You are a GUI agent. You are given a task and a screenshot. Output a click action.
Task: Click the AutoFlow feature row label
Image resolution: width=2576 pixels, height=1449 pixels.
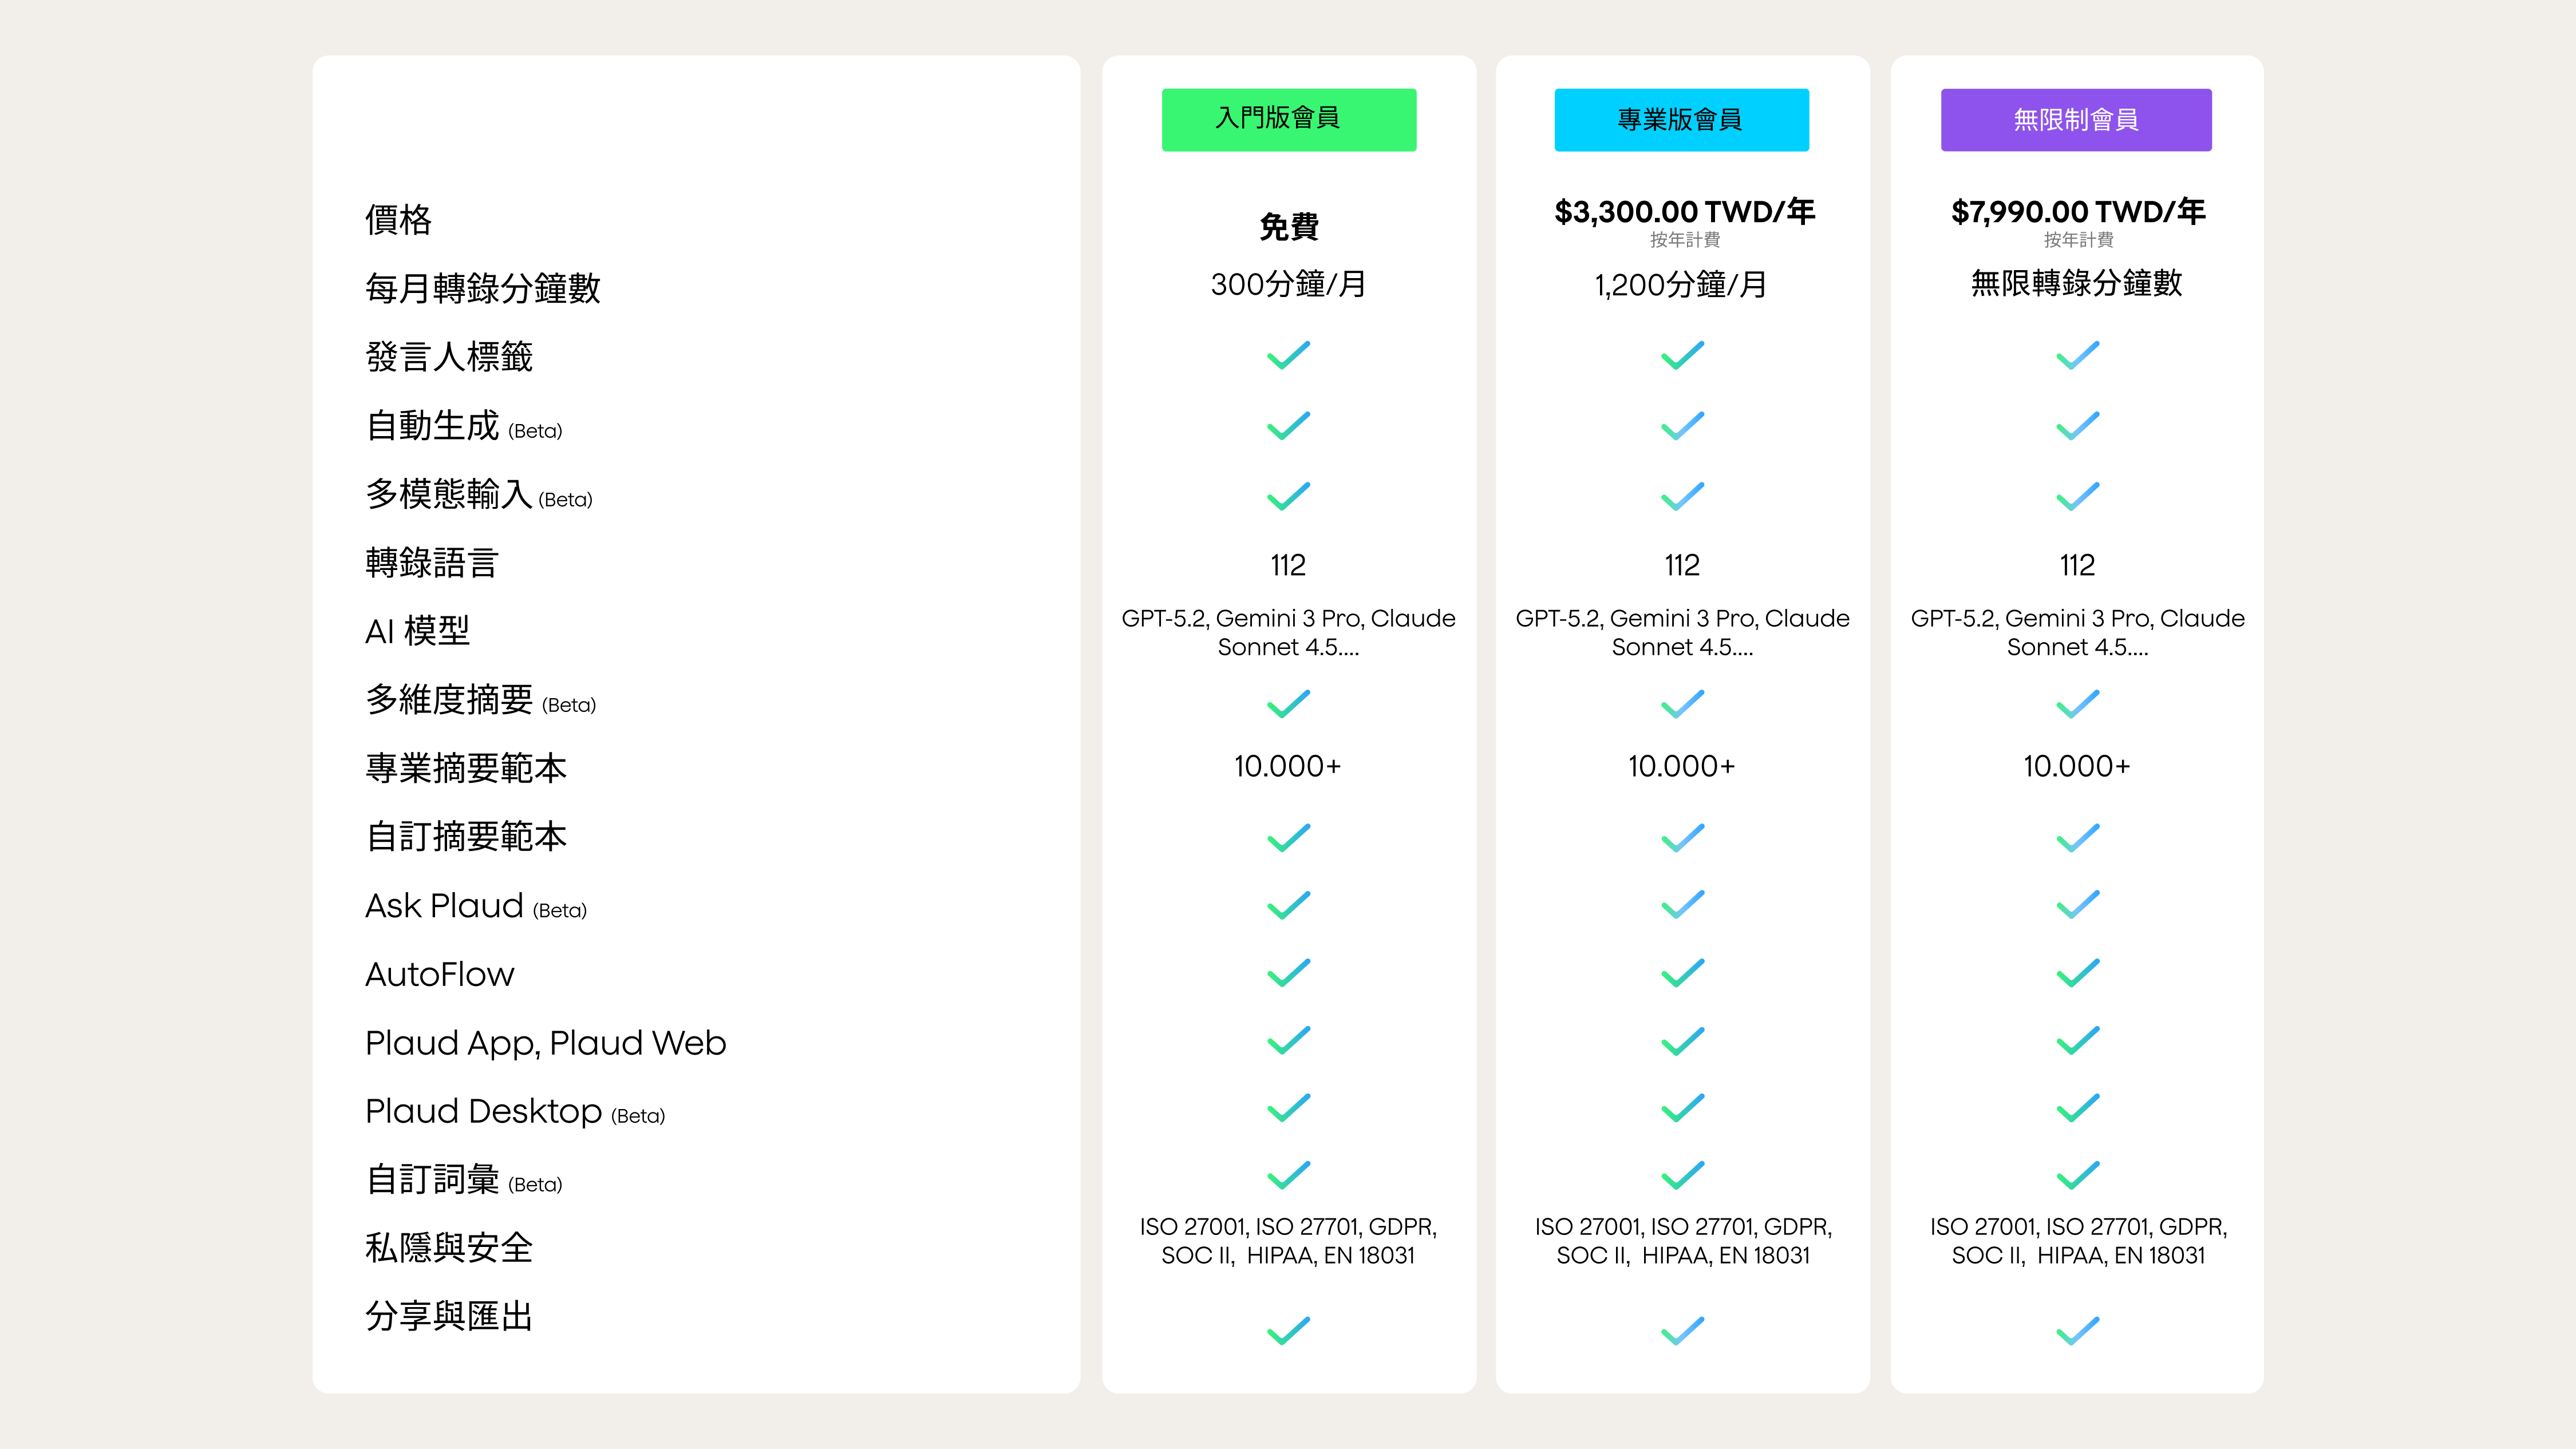click(439, 974)
